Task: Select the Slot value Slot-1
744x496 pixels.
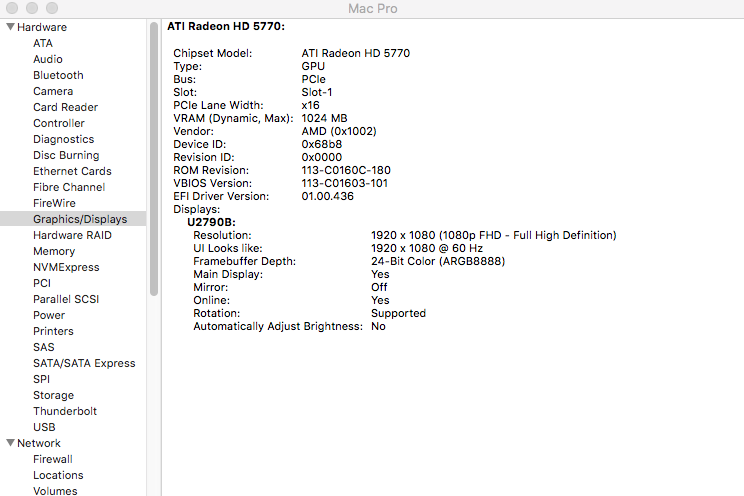Action: click(x=316, y=92)
